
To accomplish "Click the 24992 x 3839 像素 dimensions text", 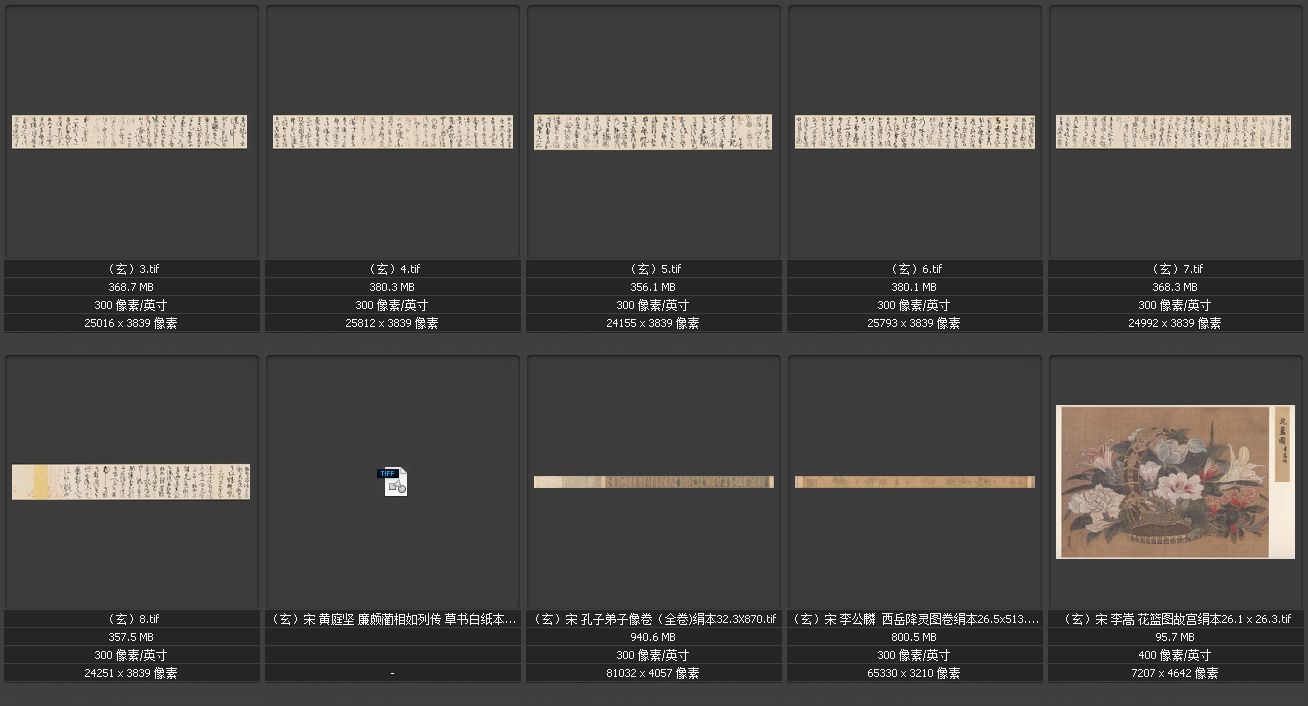I will point(1175,323).
